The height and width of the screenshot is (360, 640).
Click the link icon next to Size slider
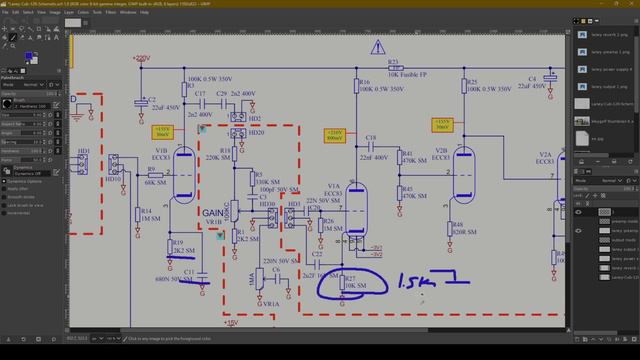pyautogui.click(x=58, y=115)
